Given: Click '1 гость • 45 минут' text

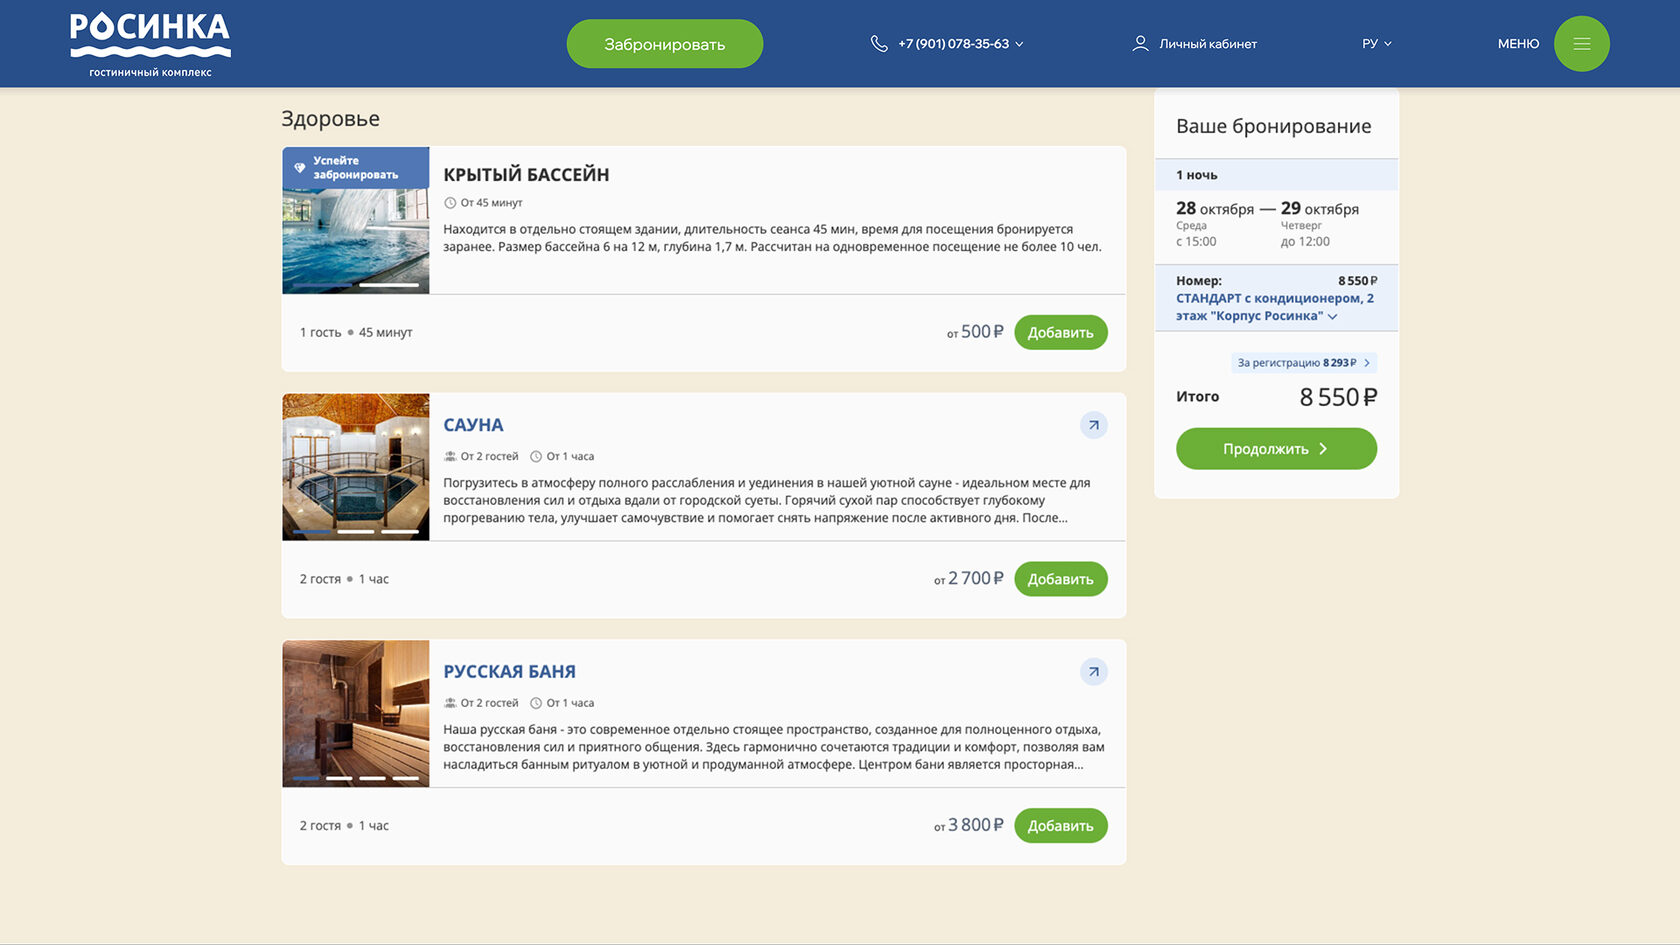Looking at the screenshot, I should [x=356, y=332].
